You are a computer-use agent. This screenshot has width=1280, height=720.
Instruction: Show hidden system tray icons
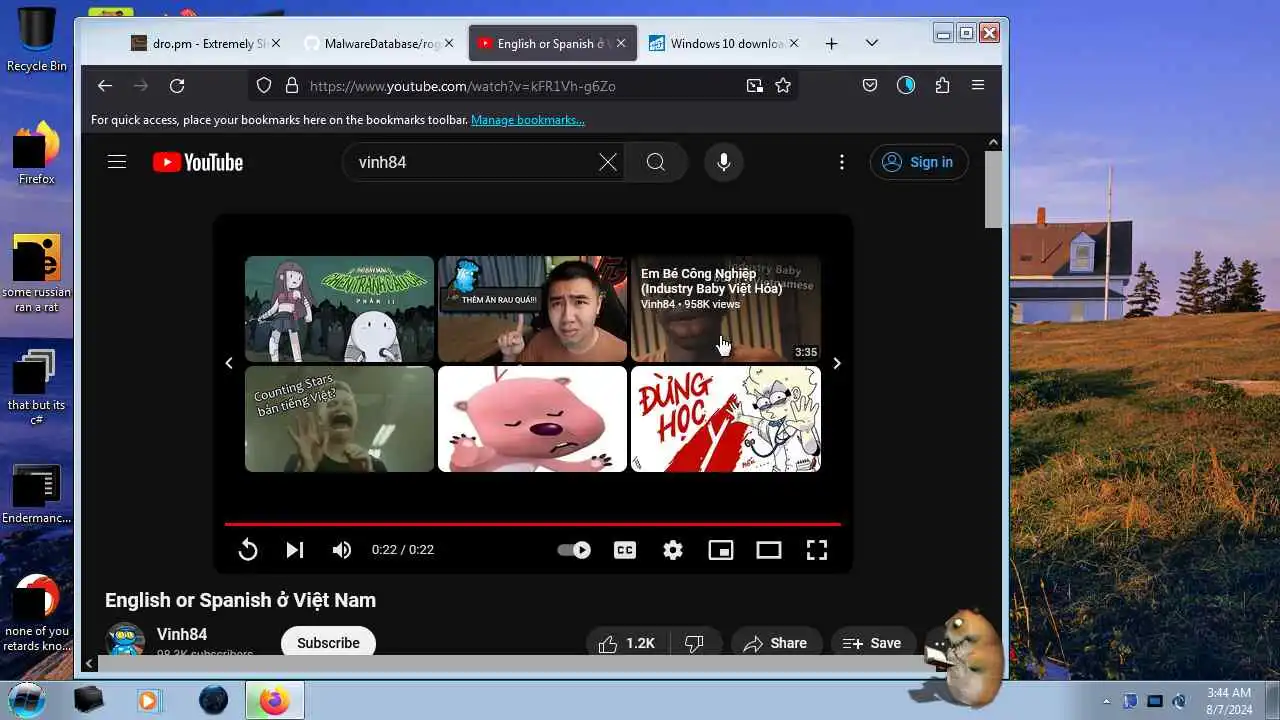point(1106,701)
